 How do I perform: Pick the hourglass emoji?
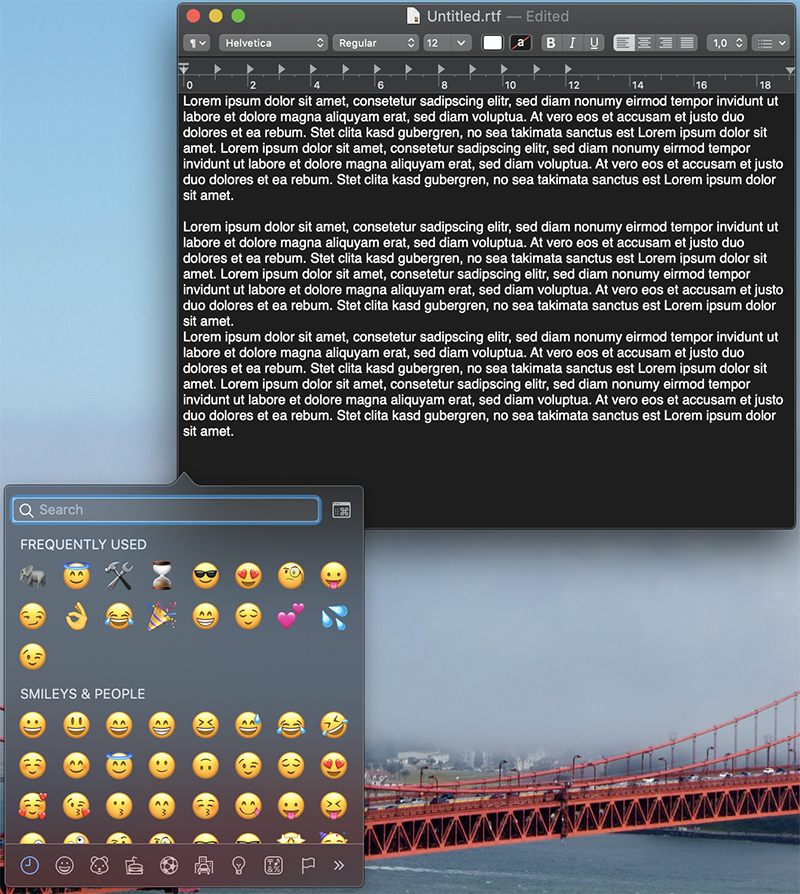(162, 576)
